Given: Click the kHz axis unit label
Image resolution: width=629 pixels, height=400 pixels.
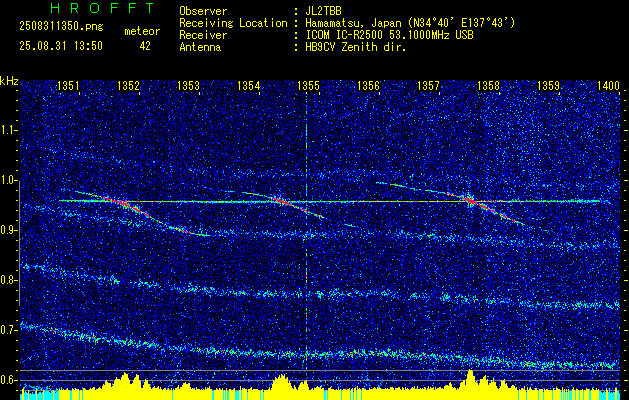Looking at the screenshot, I should click(9, 81).
